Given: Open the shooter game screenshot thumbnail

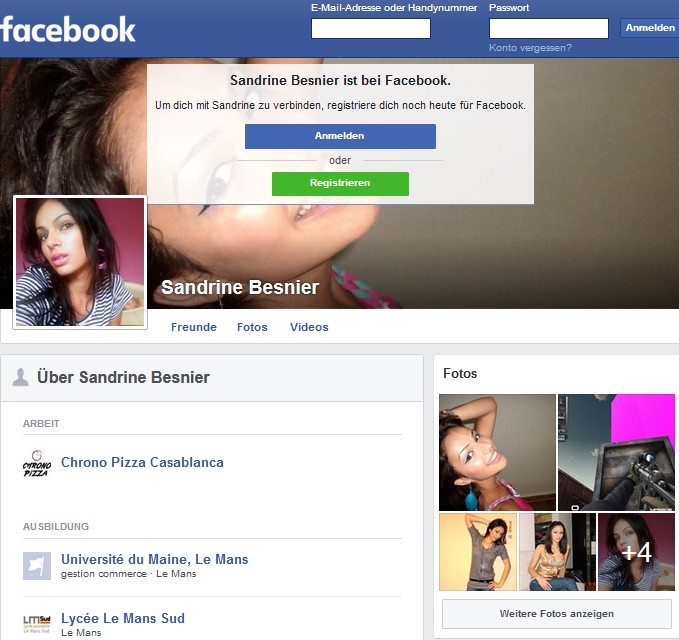Looking at the screenshot, I should click(x=616, y=452).
